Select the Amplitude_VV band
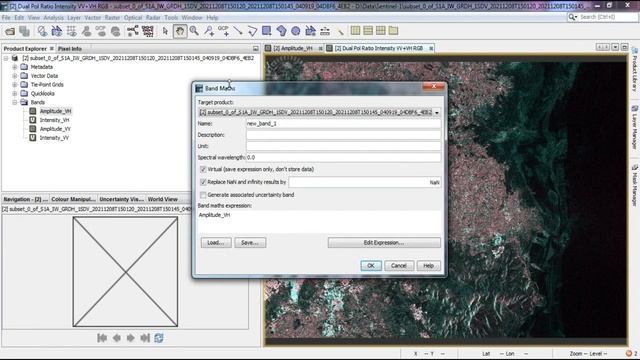Screen dimensions: 640x360 point(55,129)
